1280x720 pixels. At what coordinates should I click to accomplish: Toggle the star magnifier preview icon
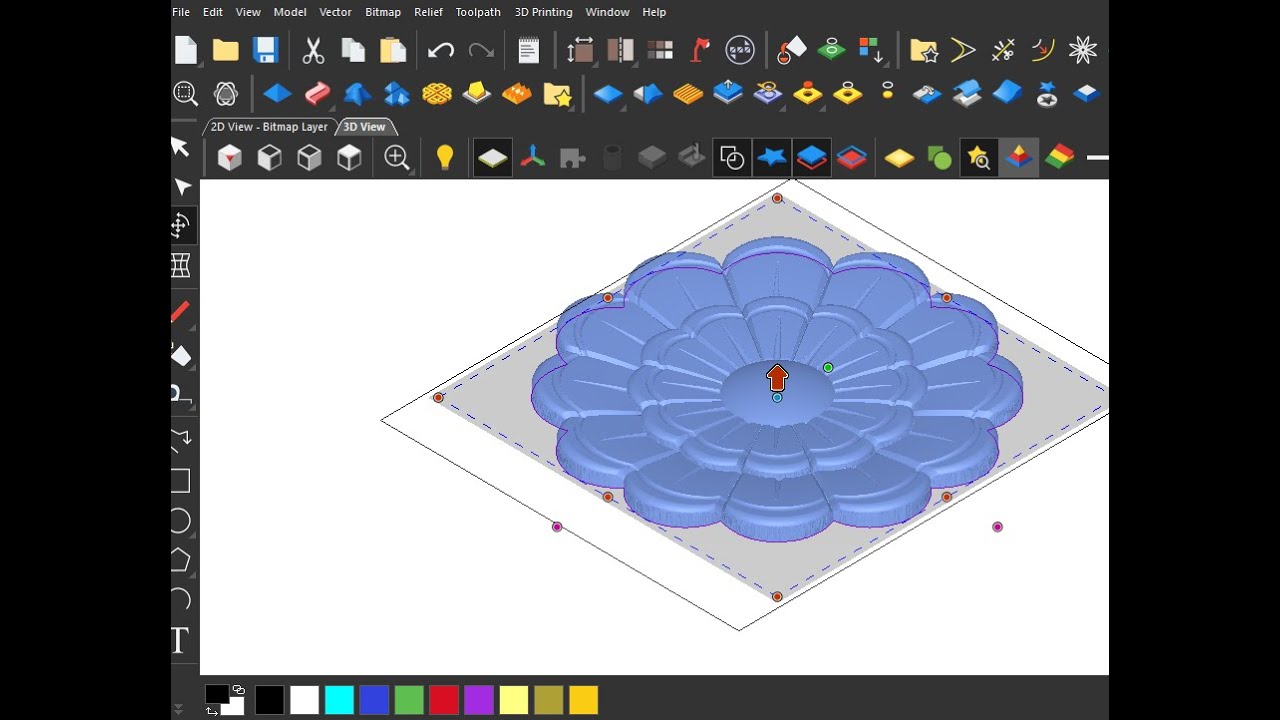(x=979, y=158)
